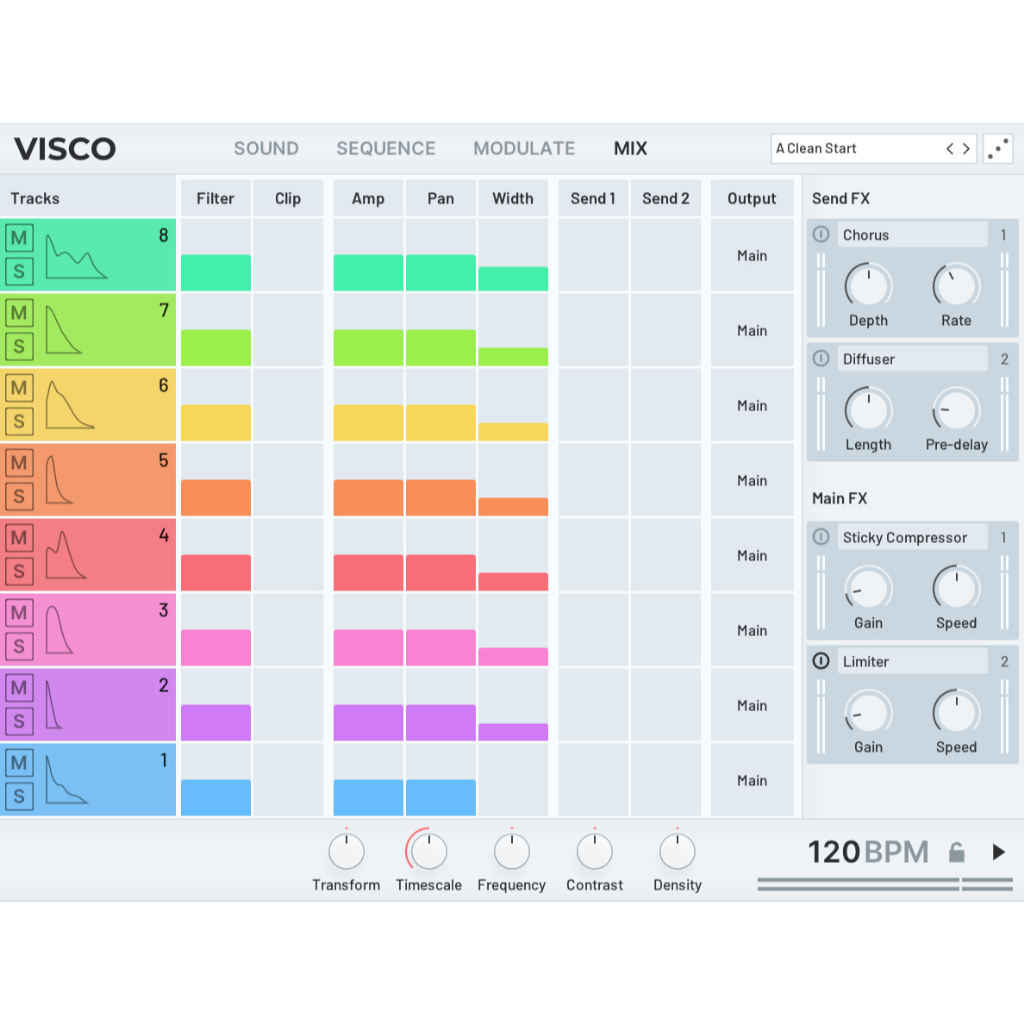Screen dimensions: 1024x1024
Task: Click the Chorus Depth knob
Action: (868, 286)
